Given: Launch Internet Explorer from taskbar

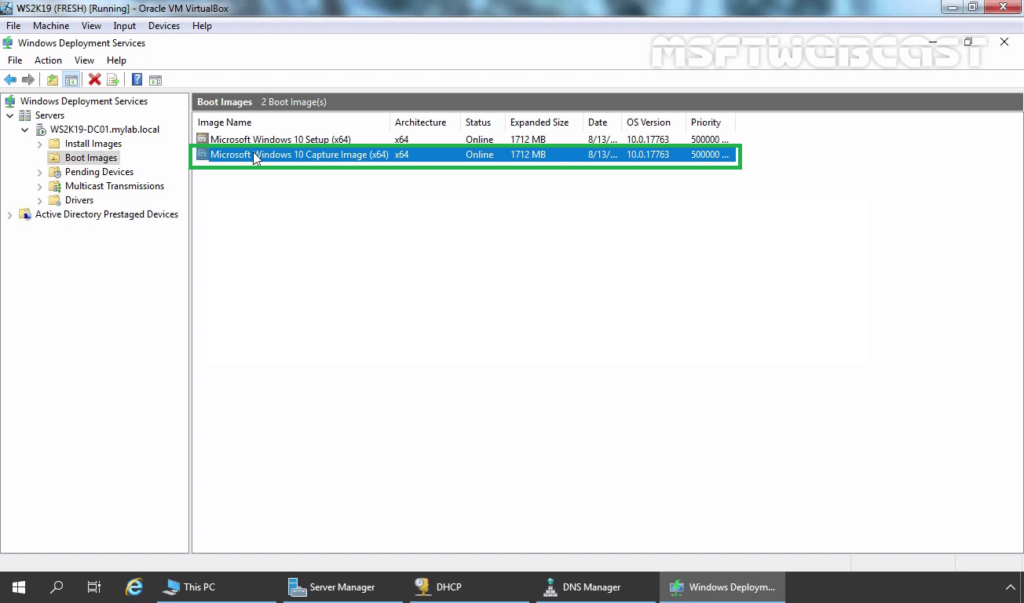Looking at the screenshot, I should [134, 587].
